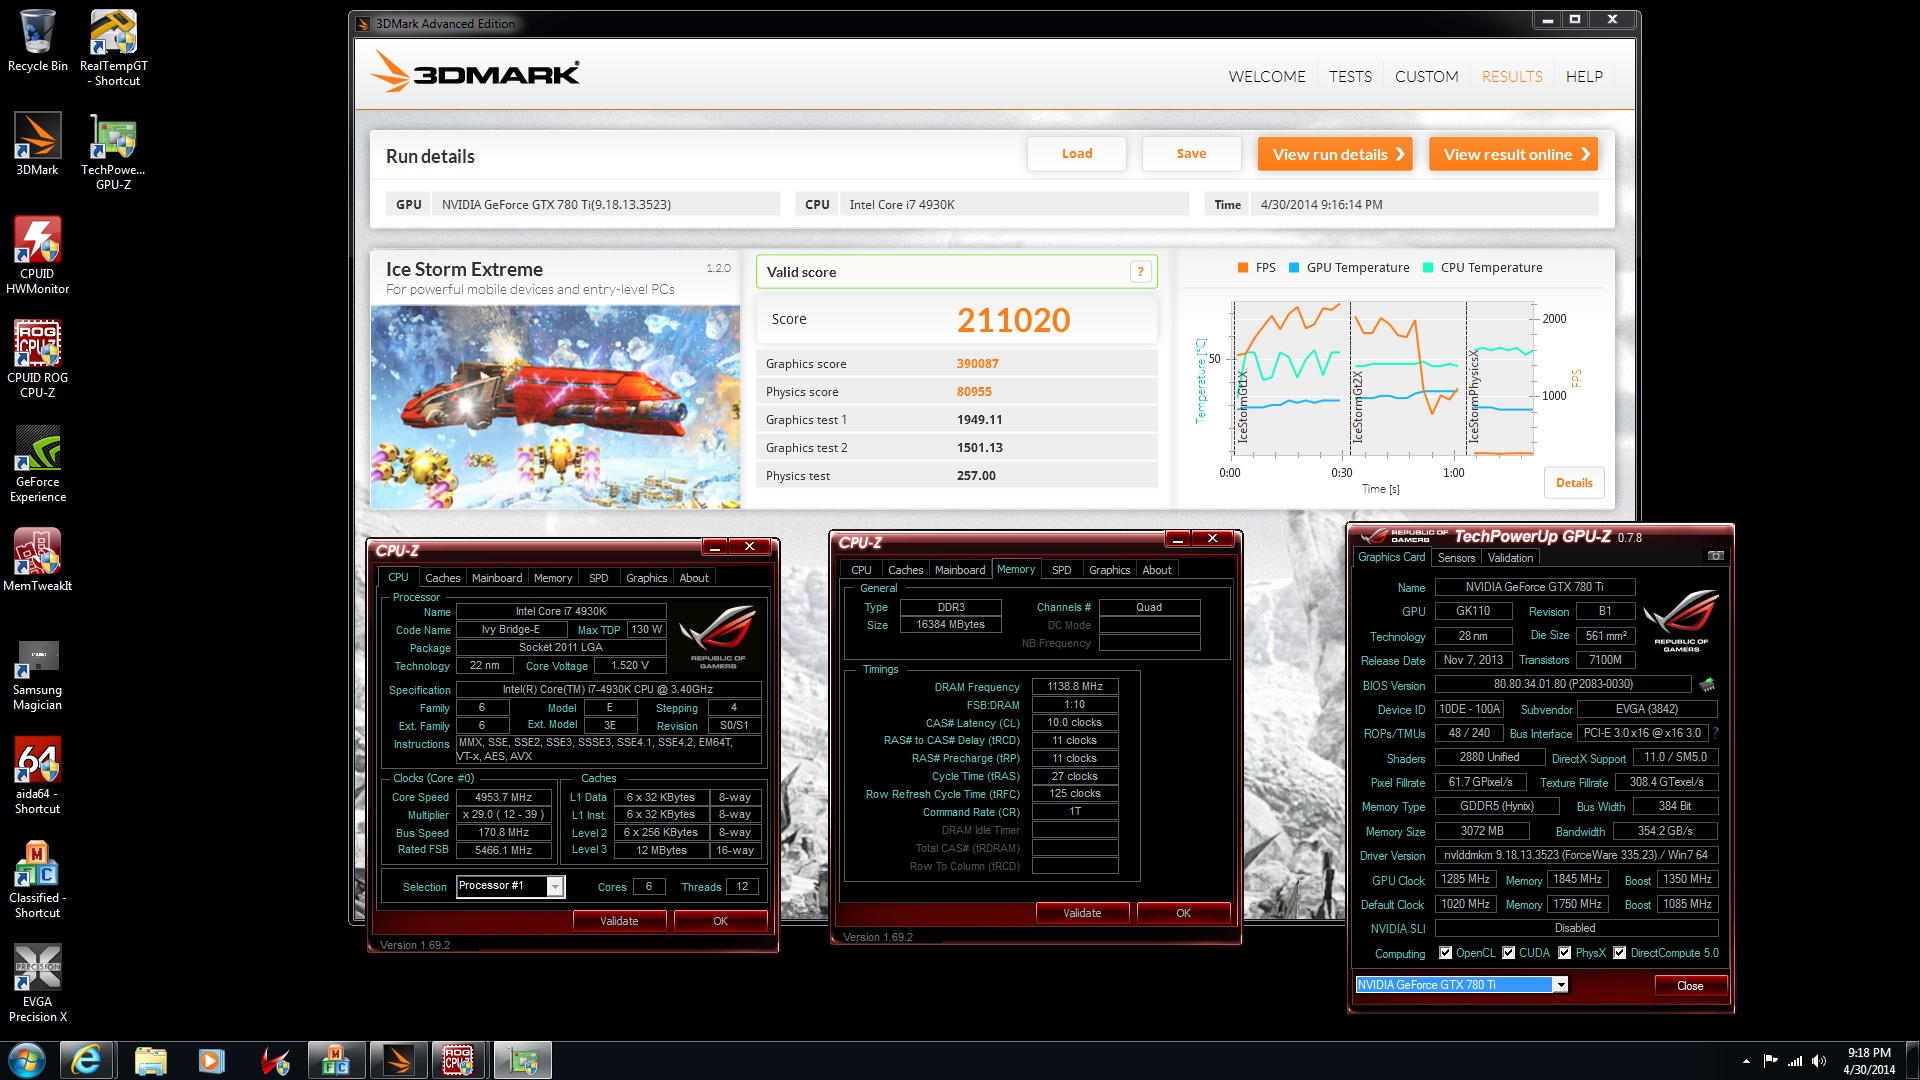Click the Windows Start orb

point(27,1060)
